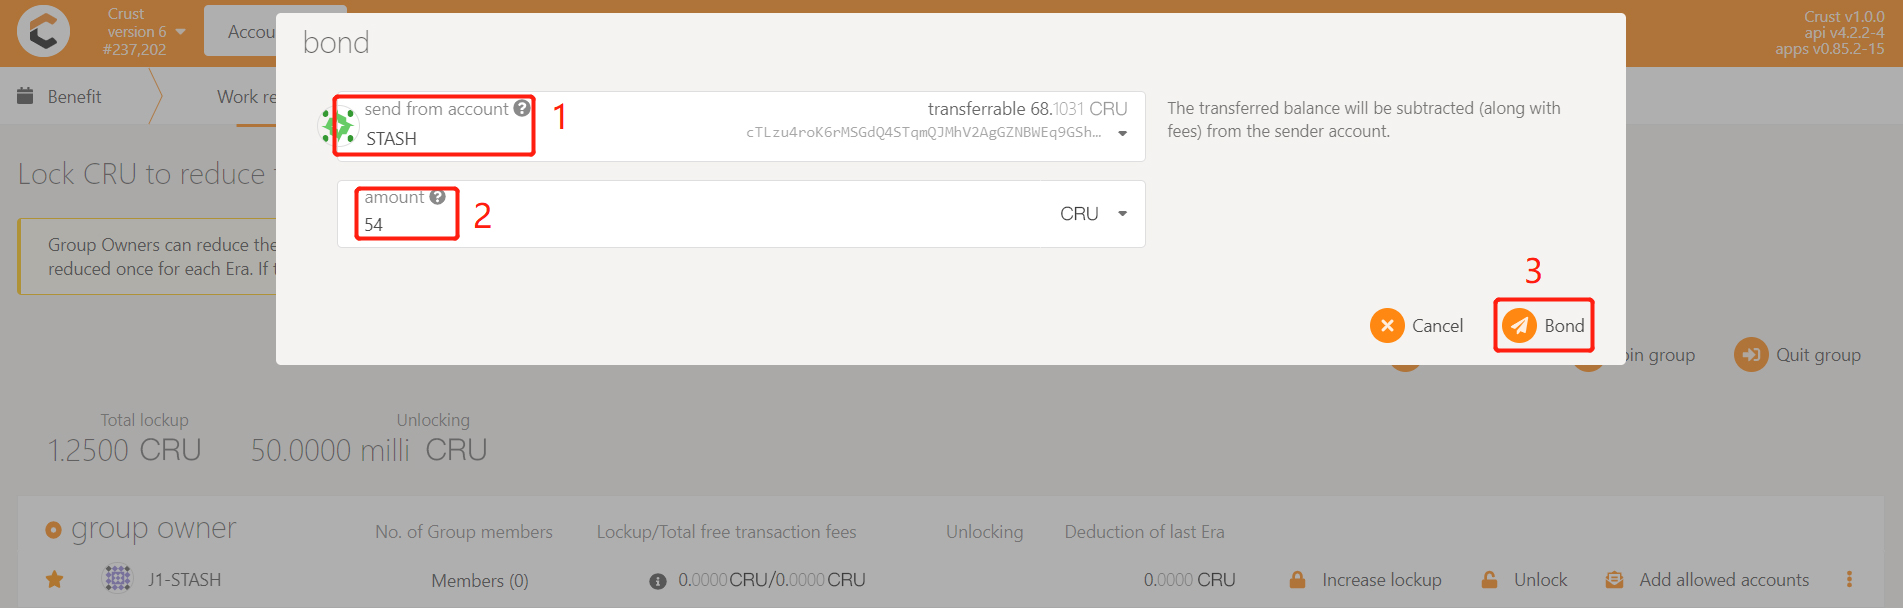
Task: Confirm with the Bond button
Action: (1543, 326)
